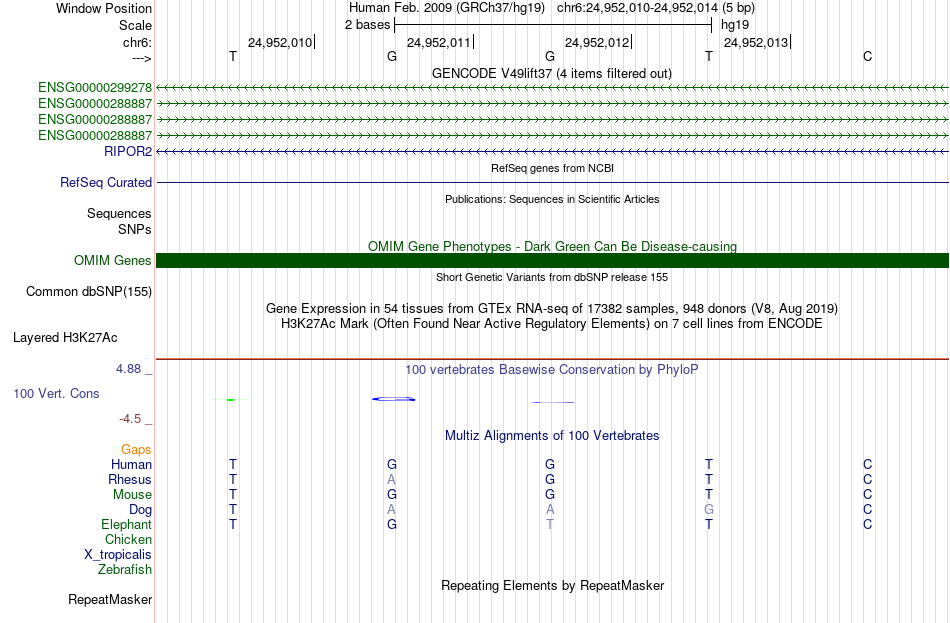Click the SNPs label under Publications
Viewport: 950px width, 623px height.
[135, 229]
